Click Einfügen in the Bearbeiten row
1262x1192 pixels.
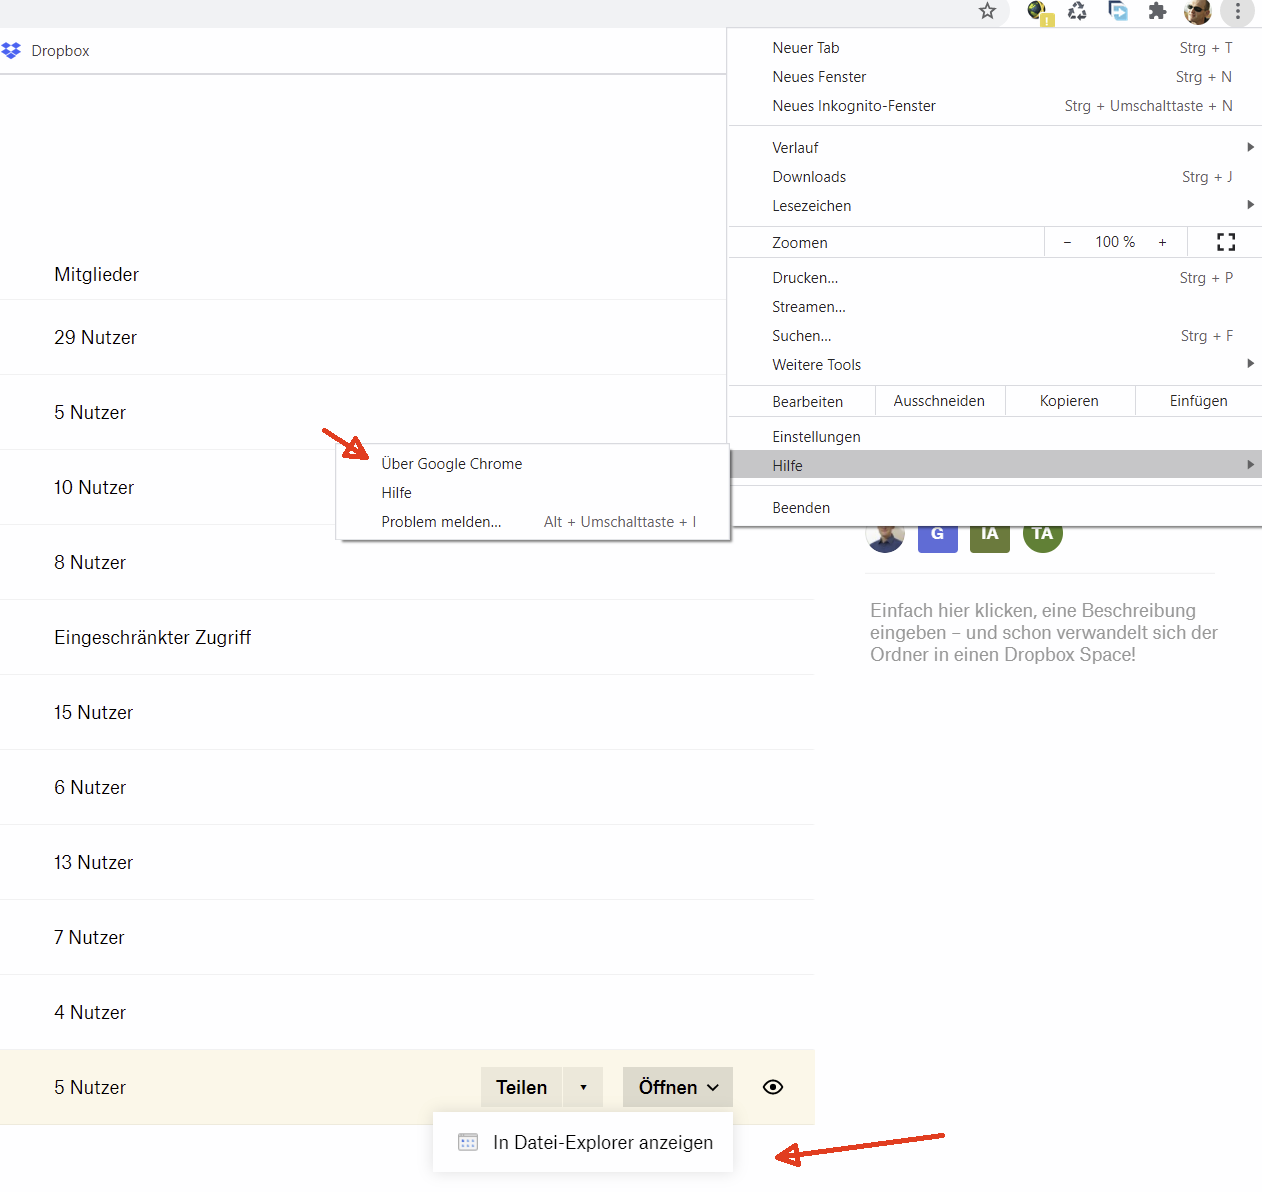point(1199,401)
